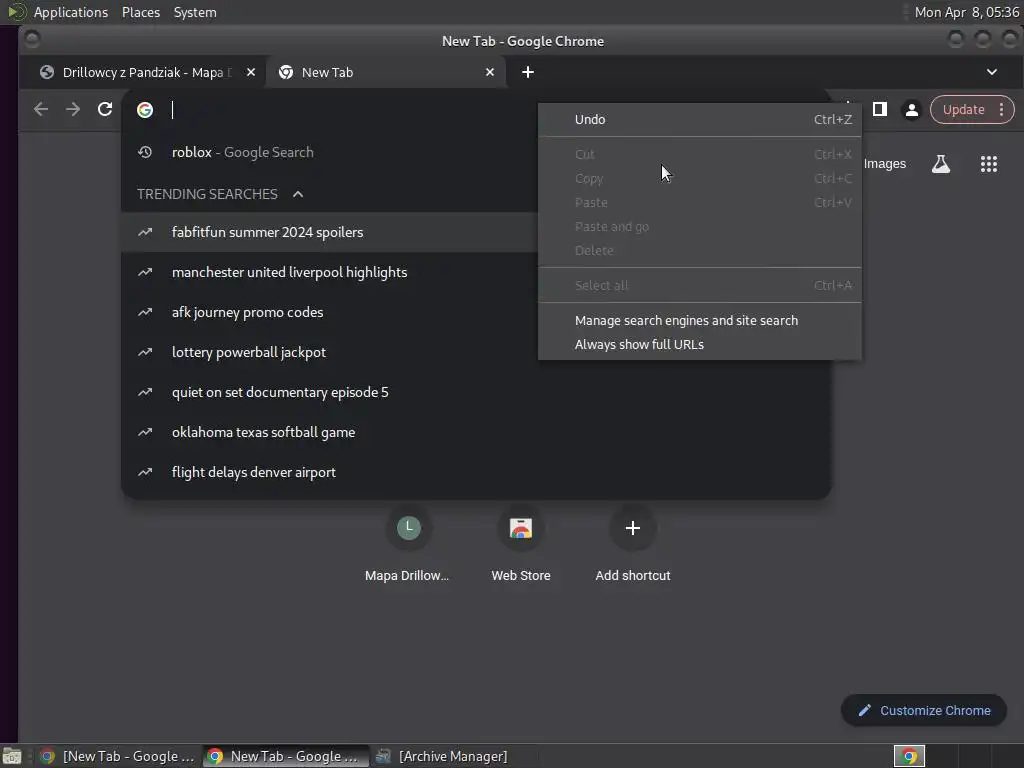Switch to Archive Manager taskbar item

[x=444, y=756]
